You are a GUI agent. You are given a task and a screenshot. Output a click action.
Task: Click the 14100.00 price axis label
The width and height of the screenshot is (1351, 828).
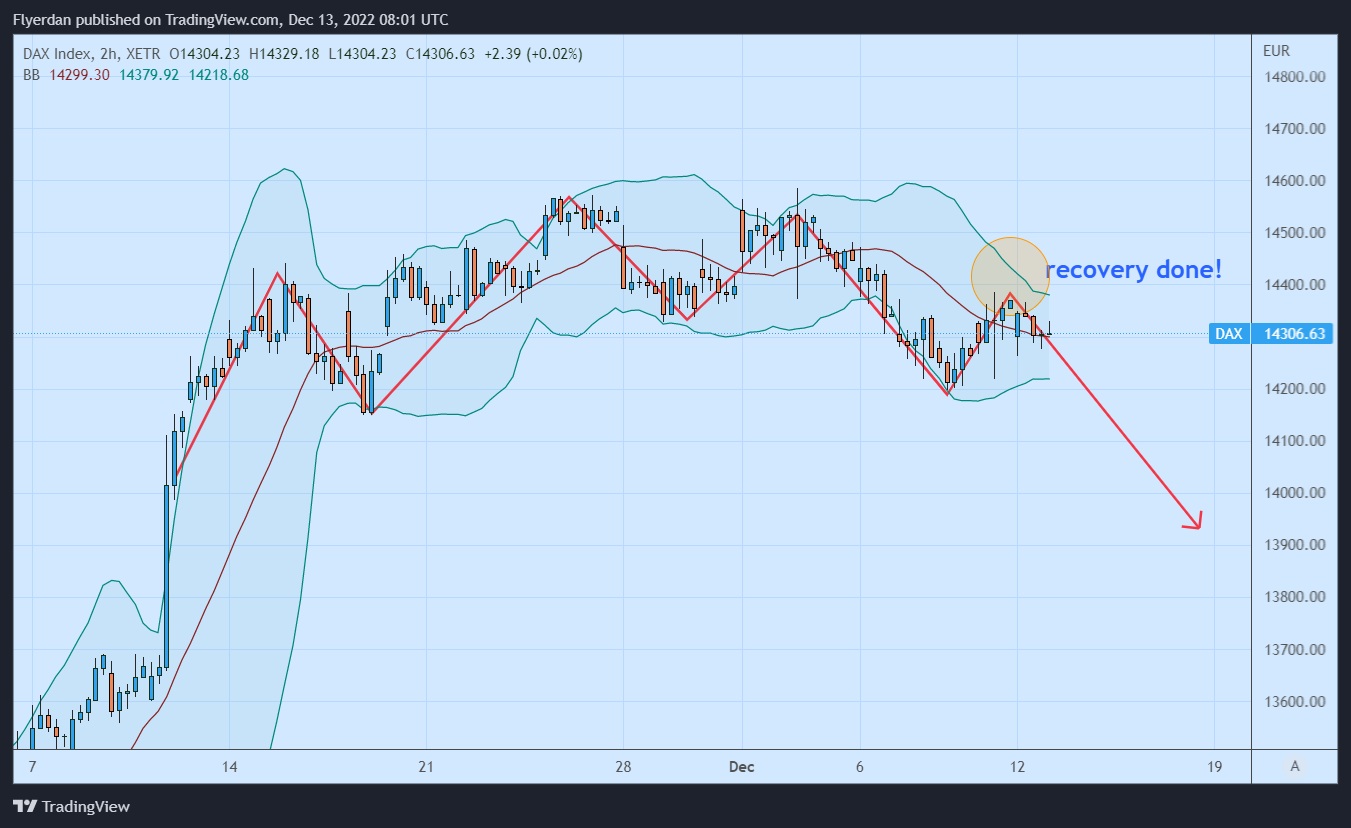[1296, 441]
